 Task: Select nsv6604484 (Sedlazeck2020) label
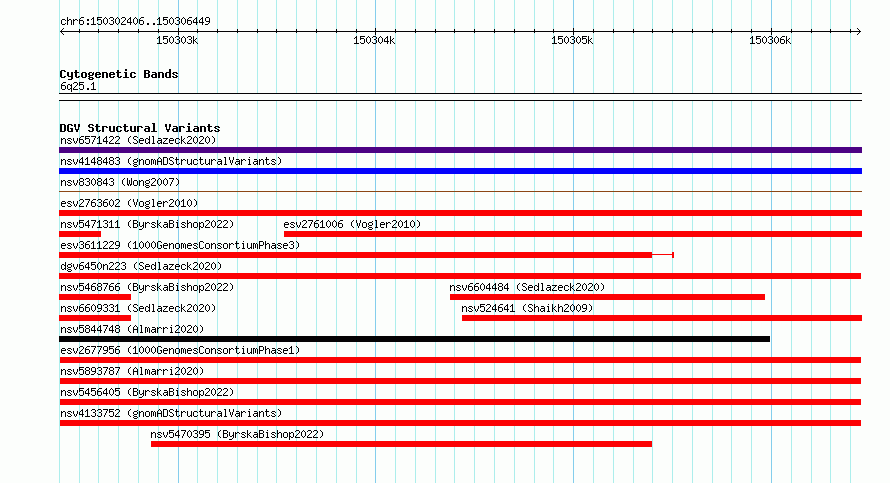pos(527,287)
